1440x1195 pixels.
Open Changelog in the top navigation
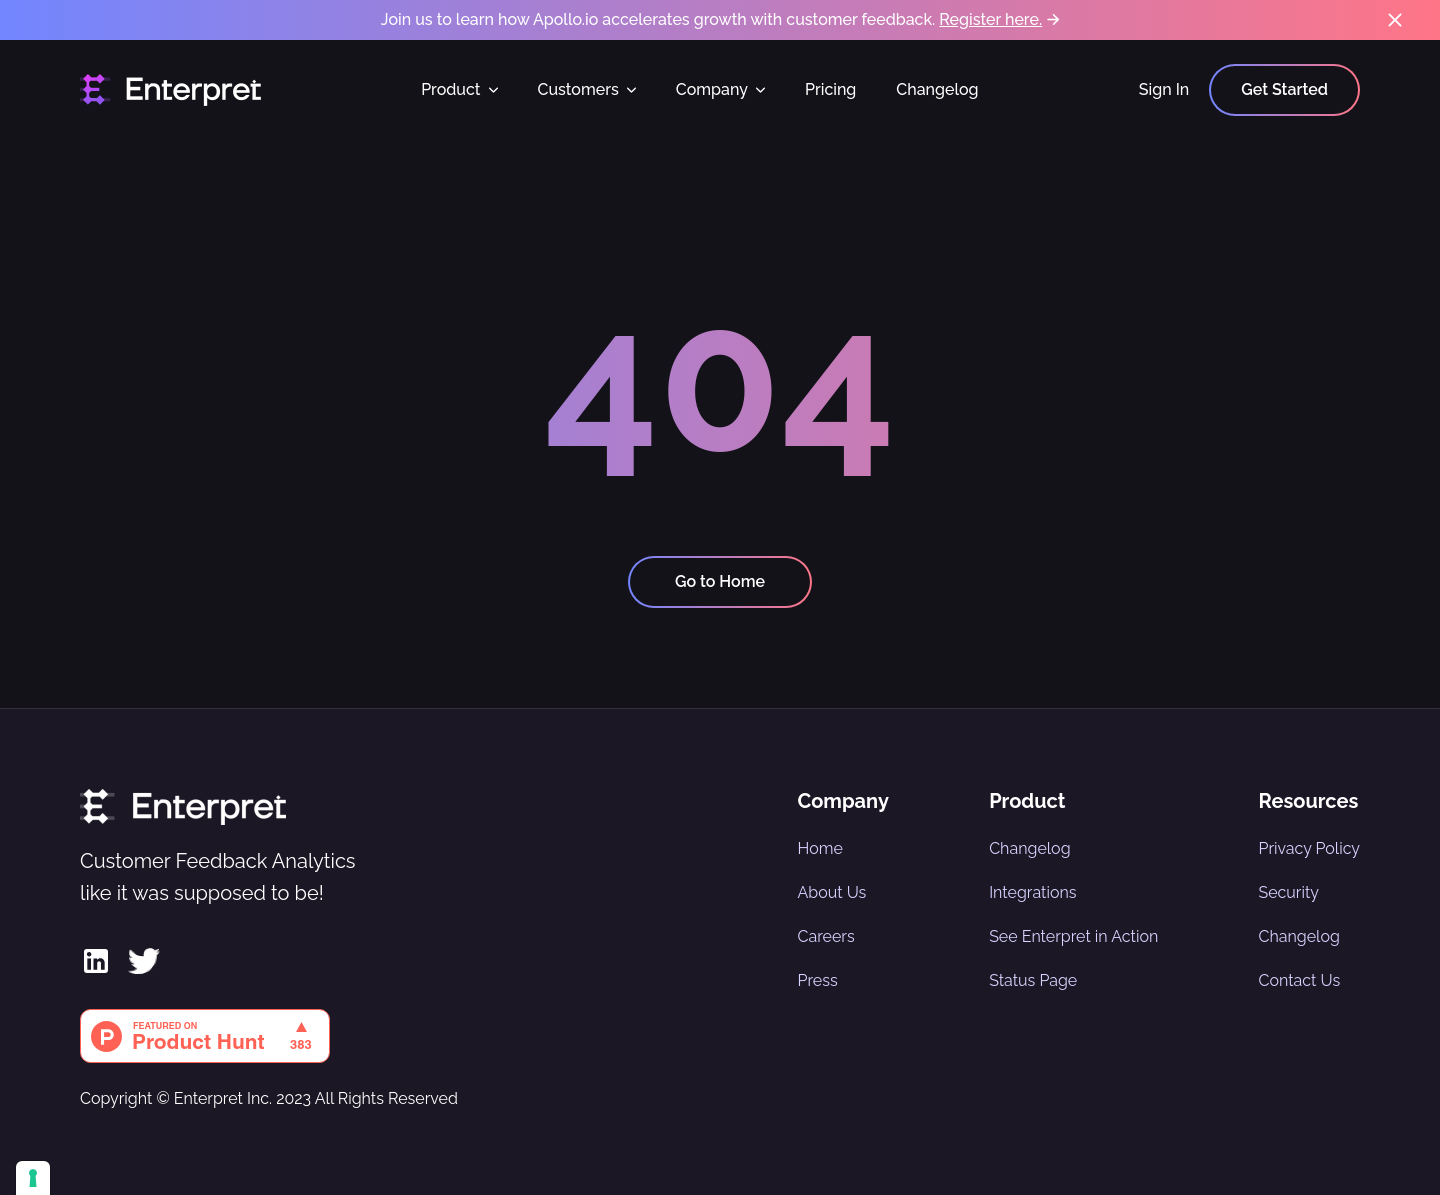tap(937, 90)
